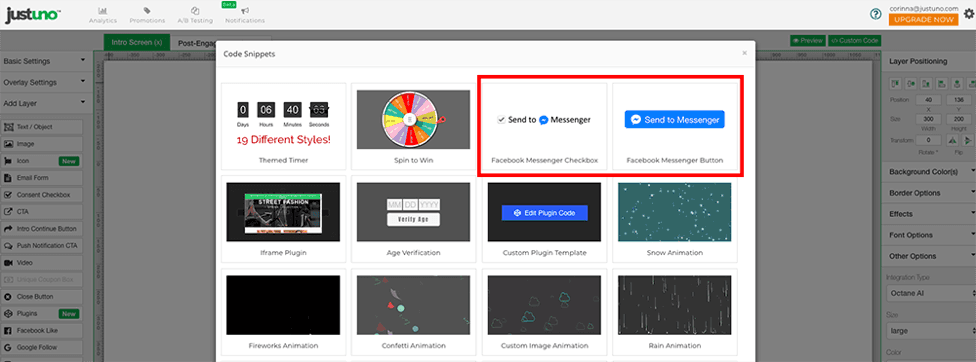Select the Iframe Plugin snippet
This screenshot has height=362, width=976.
[x=283, y=219]
